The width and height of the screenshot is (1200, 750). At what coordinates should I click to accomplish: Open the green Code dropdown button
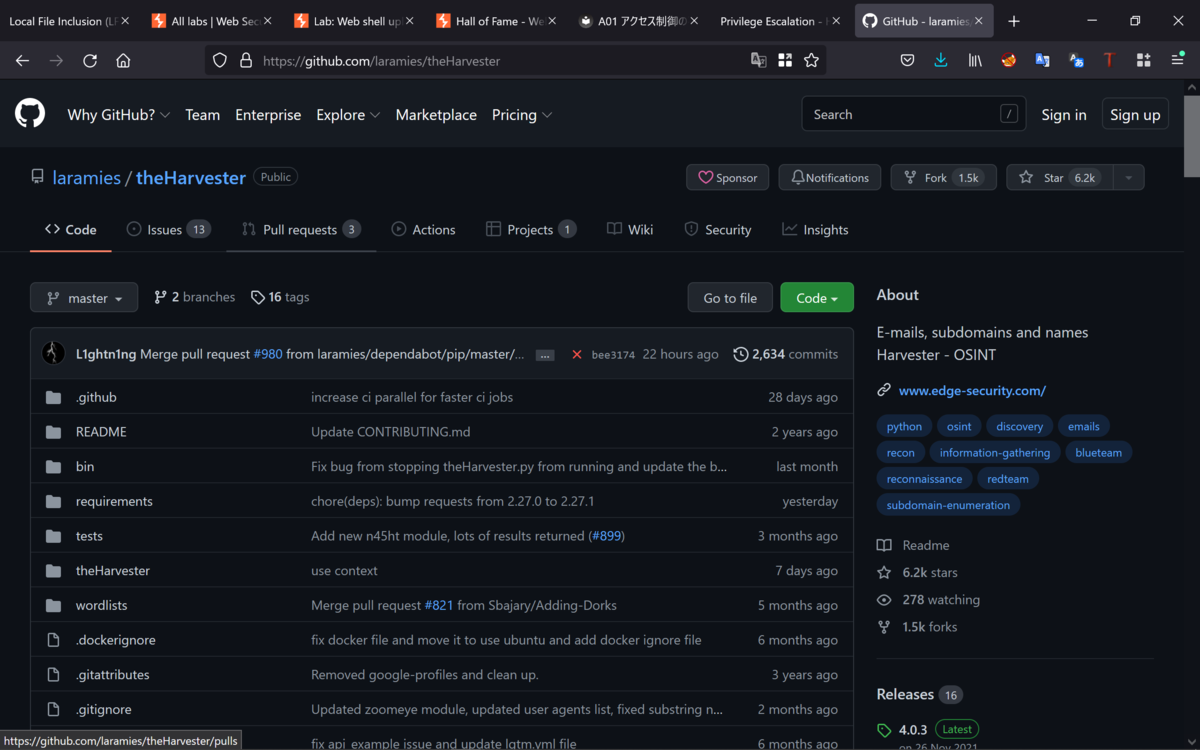click(x=817, y=298)
